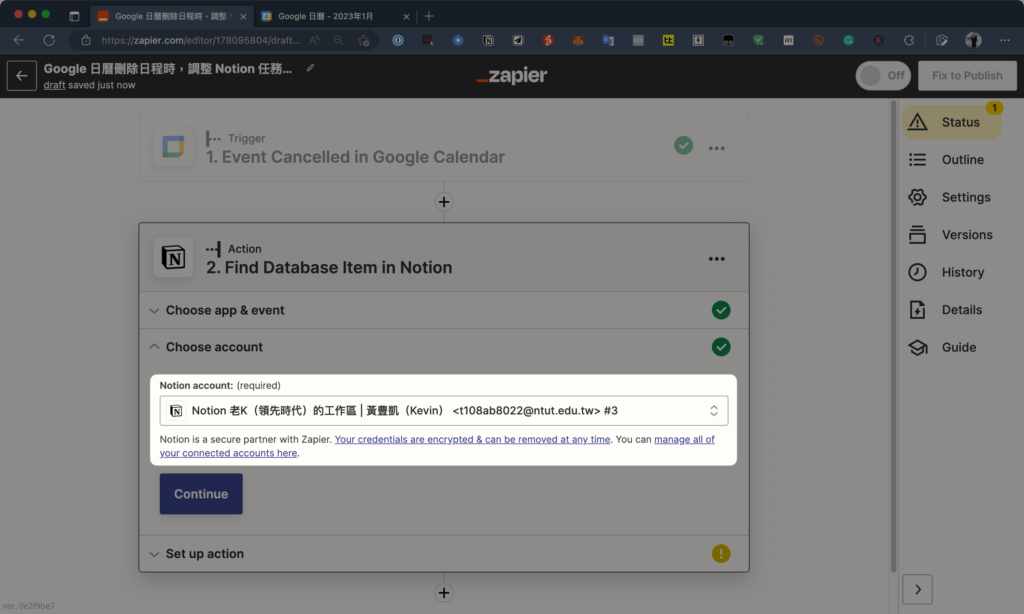Screen dimensions: 1024x614
Task: Open the credentials encrypted link
Action: tap(472, 440)
